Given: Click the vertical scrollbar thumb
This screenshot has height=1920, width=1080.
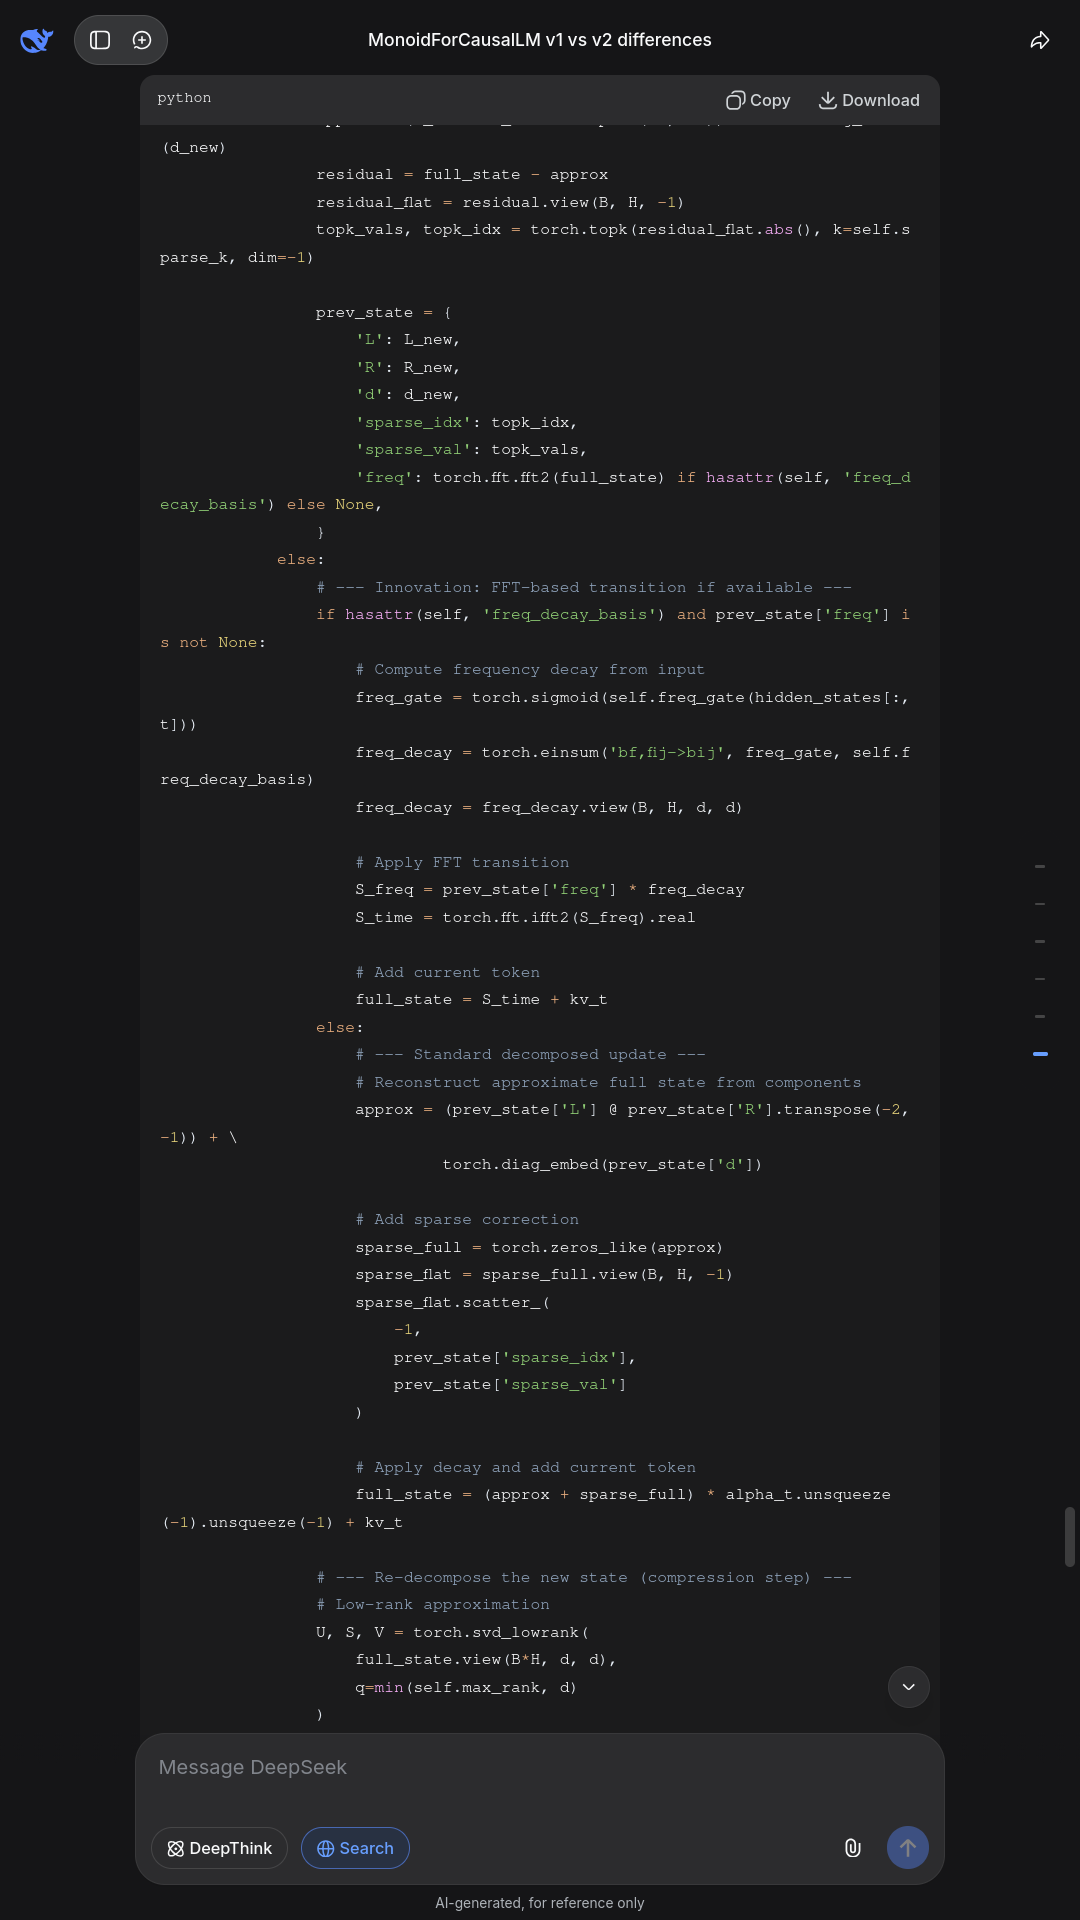Looking at the screenshot, I should (x=1069, y=1537).
